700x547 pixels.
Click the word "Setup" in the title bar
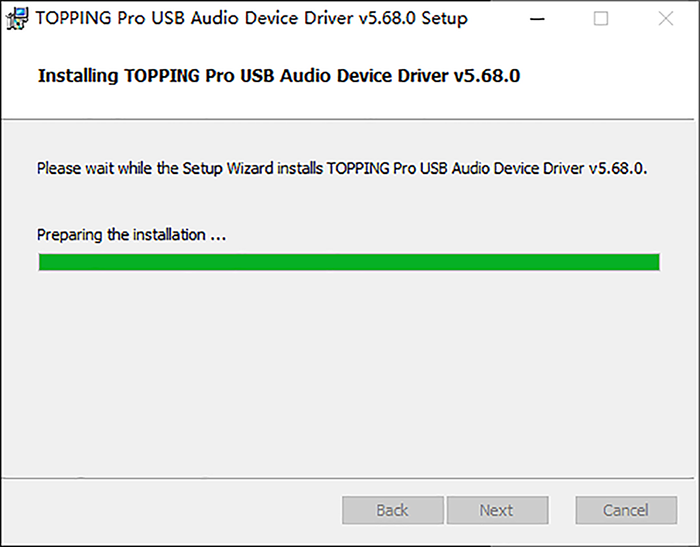[444, 18]
